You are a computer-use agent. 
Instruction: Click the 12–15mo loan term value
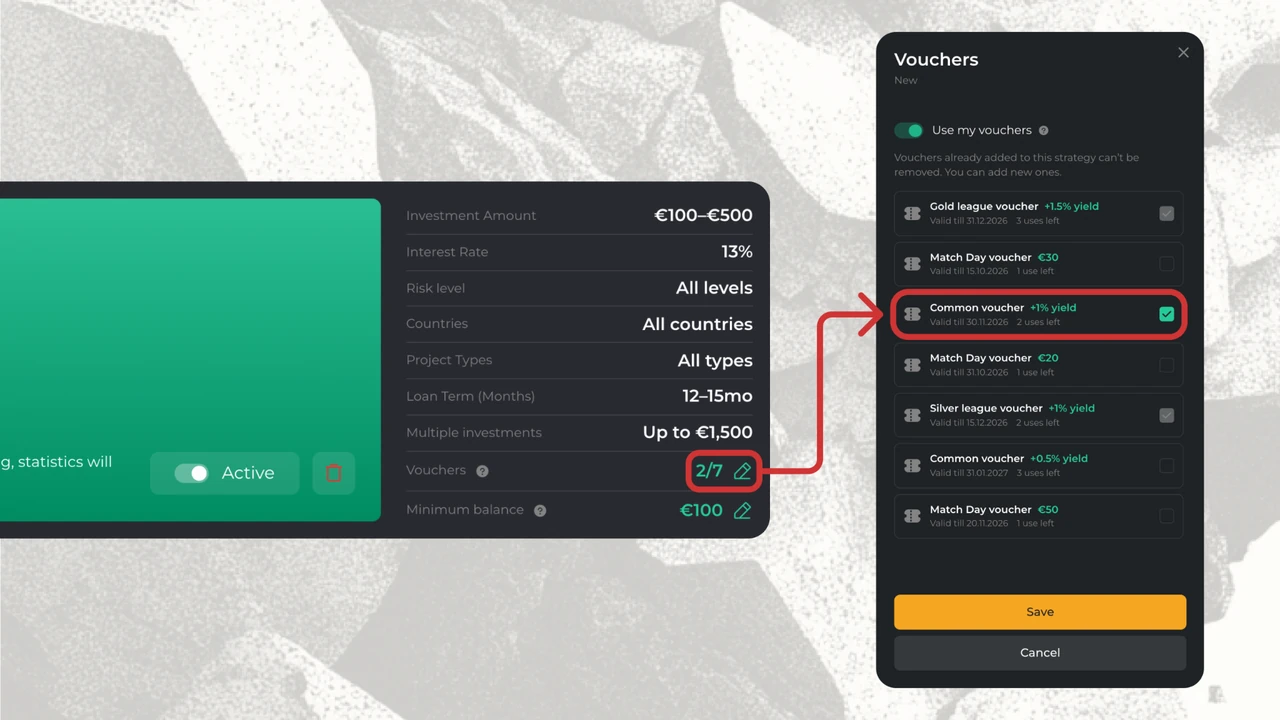[x=717, y=397]
